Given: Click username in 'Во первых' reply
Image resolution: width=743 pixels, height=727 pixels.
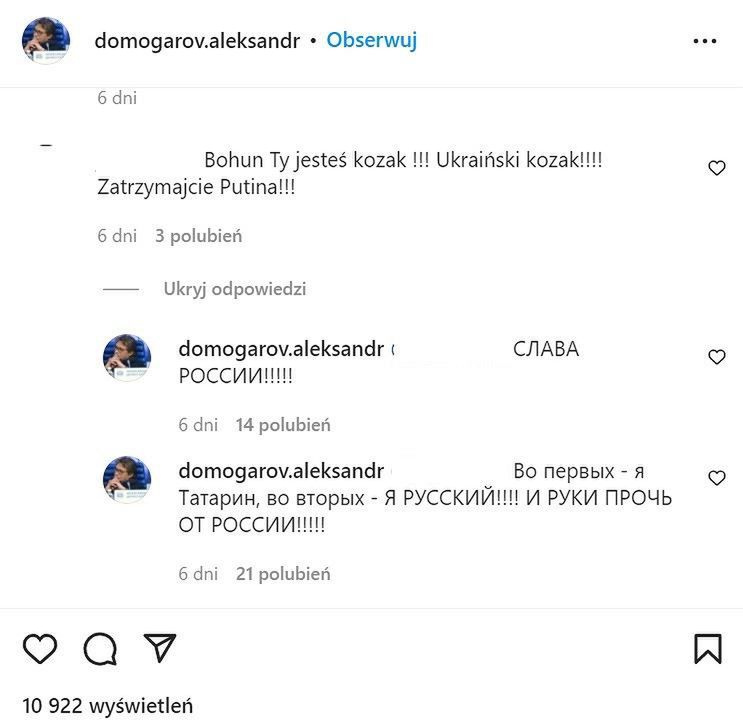Looking at the screenshot, I should pyautogui.click(x=281, y=471).
